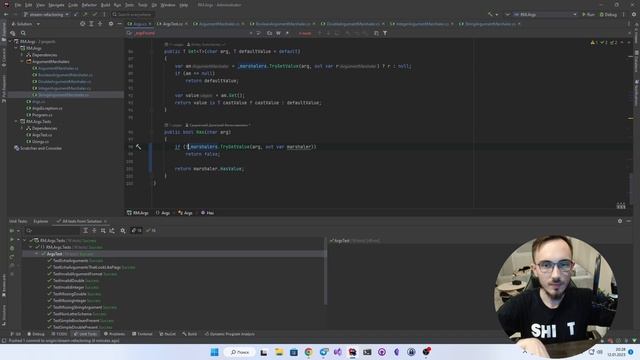The width and height of the screenshot is (640, 360).
Task: Click the quick-fix hammer icon in editor gutter
Action: click(x=139, y=147)
